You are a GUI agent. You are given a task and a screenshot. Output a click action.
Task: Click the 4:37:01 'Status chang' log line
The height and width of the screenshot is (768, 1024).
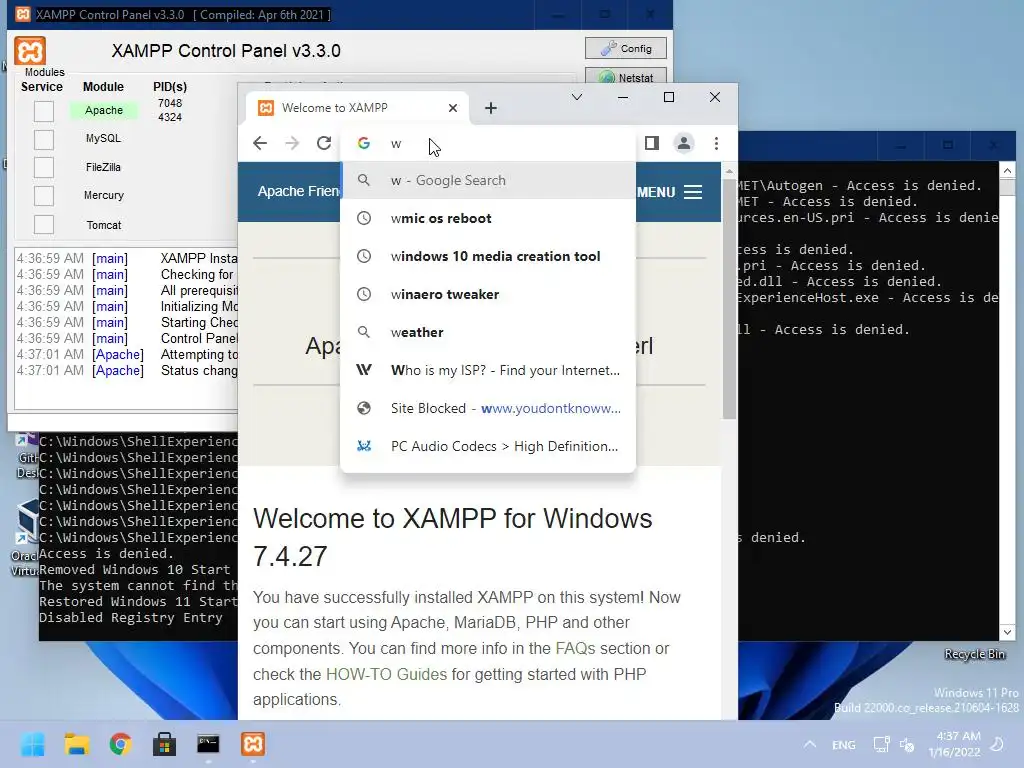click(127, 370)
